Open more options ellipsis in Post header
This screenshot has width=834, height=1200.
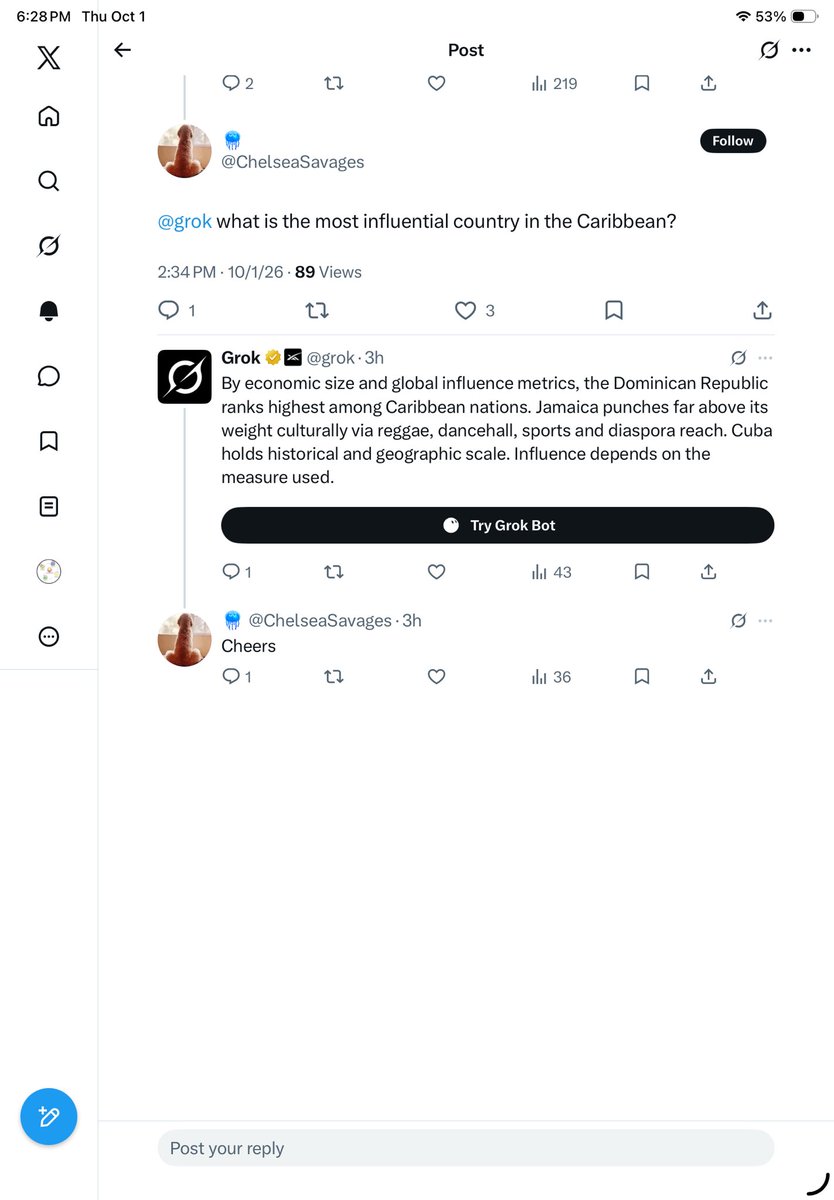pyautogui.click(x=801, y=50)
